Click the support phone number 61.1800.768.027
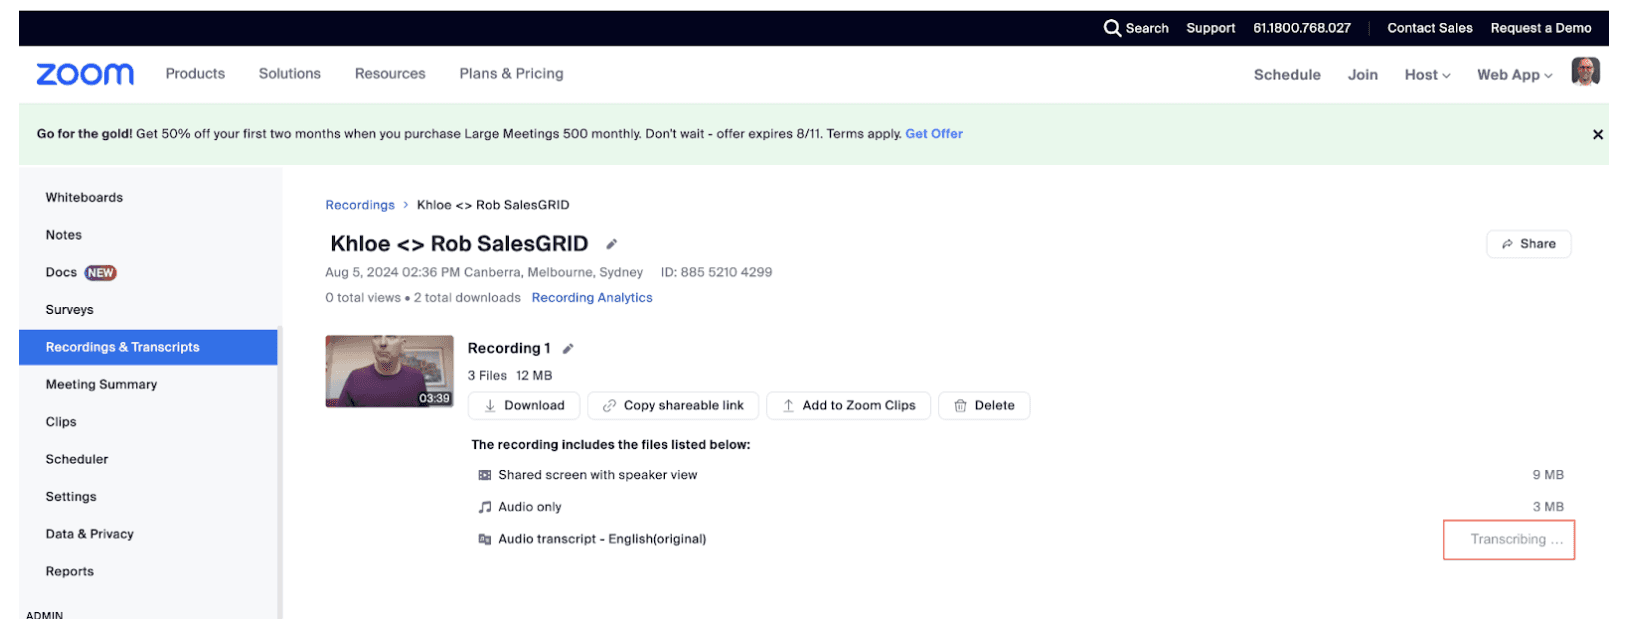Image resolution: width=1630 pixels, height=638 pixels. coord(1302,28)
